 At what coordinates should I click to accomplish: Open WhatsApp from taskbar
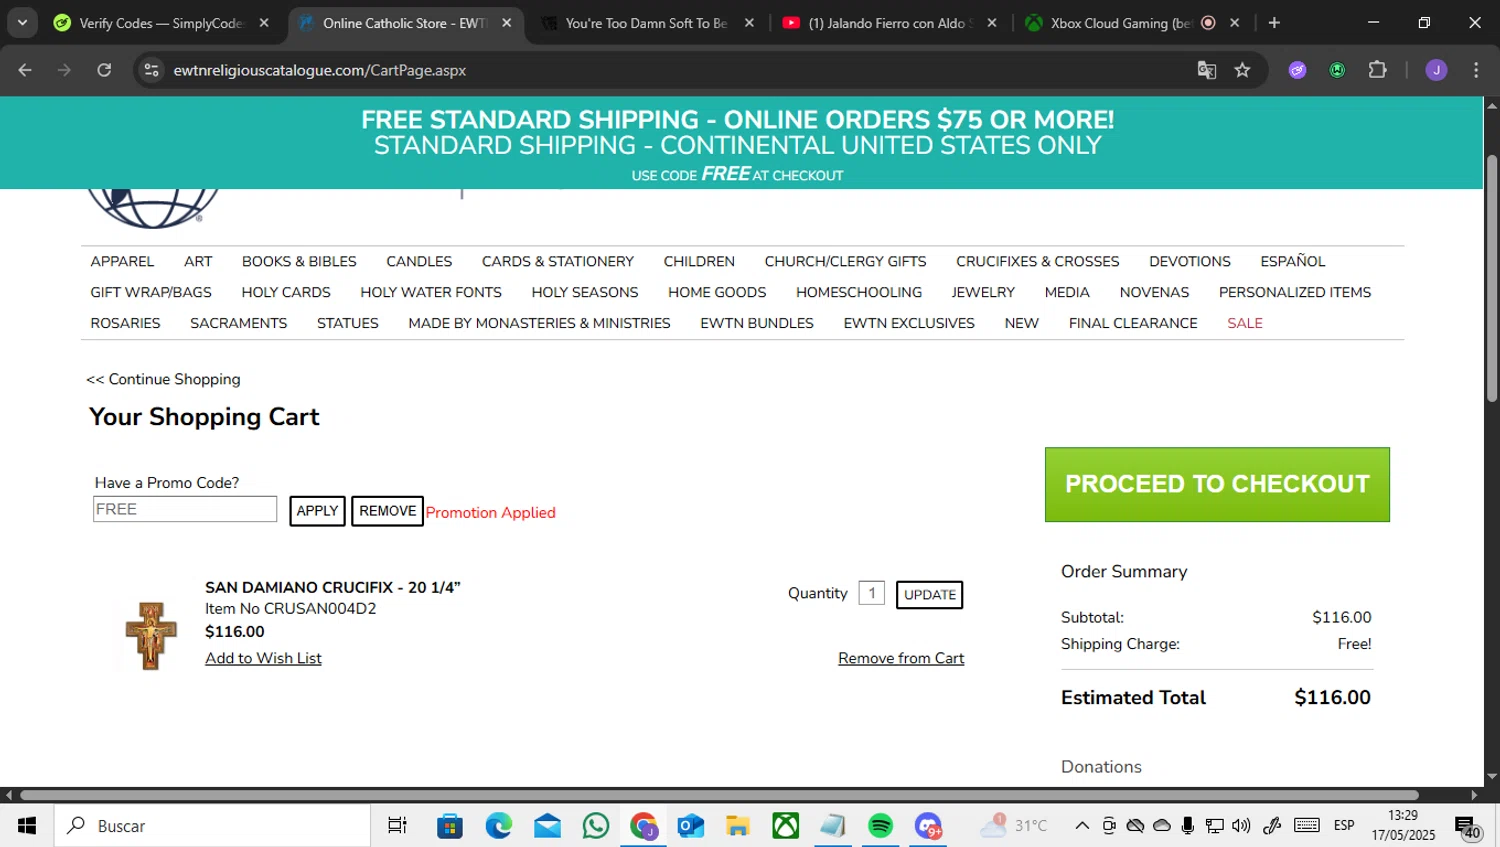coord(595,826)
